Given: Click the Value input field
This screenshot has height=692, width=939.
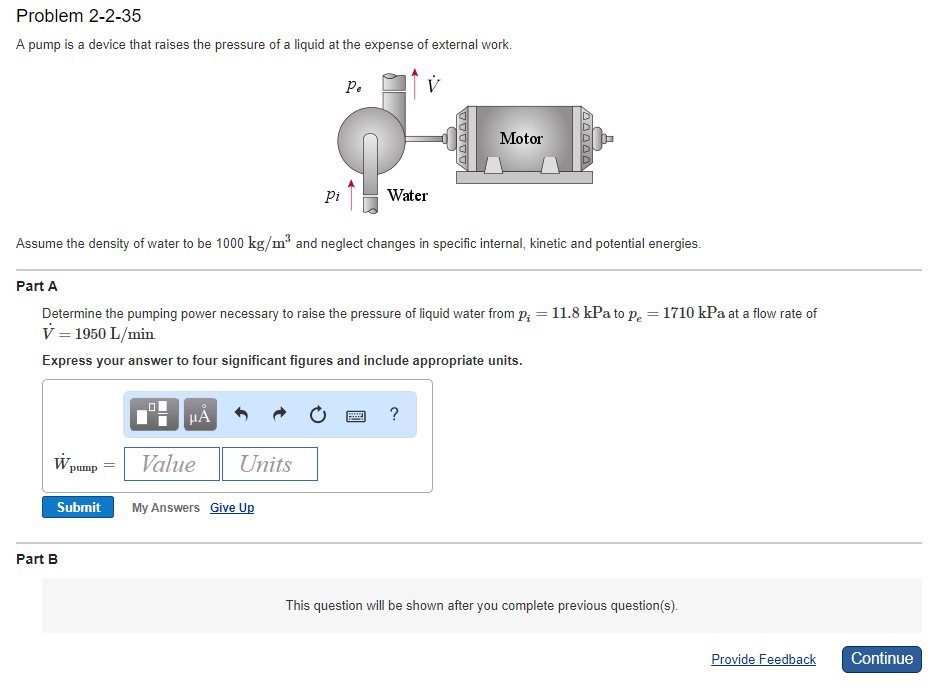Looking at the screenshot, I should click(171, 463).
